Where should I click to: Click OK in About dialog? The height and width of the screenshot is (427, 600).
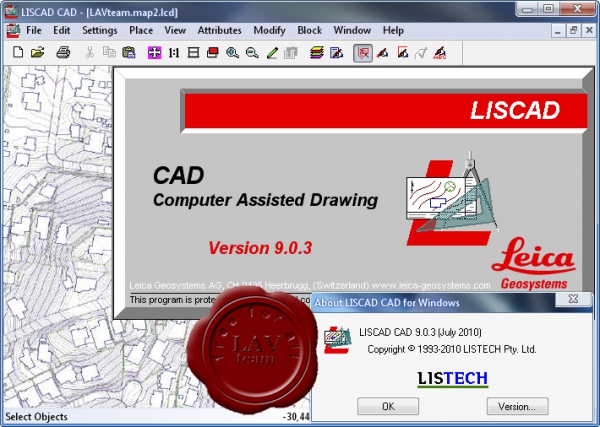tap(388, 406)
